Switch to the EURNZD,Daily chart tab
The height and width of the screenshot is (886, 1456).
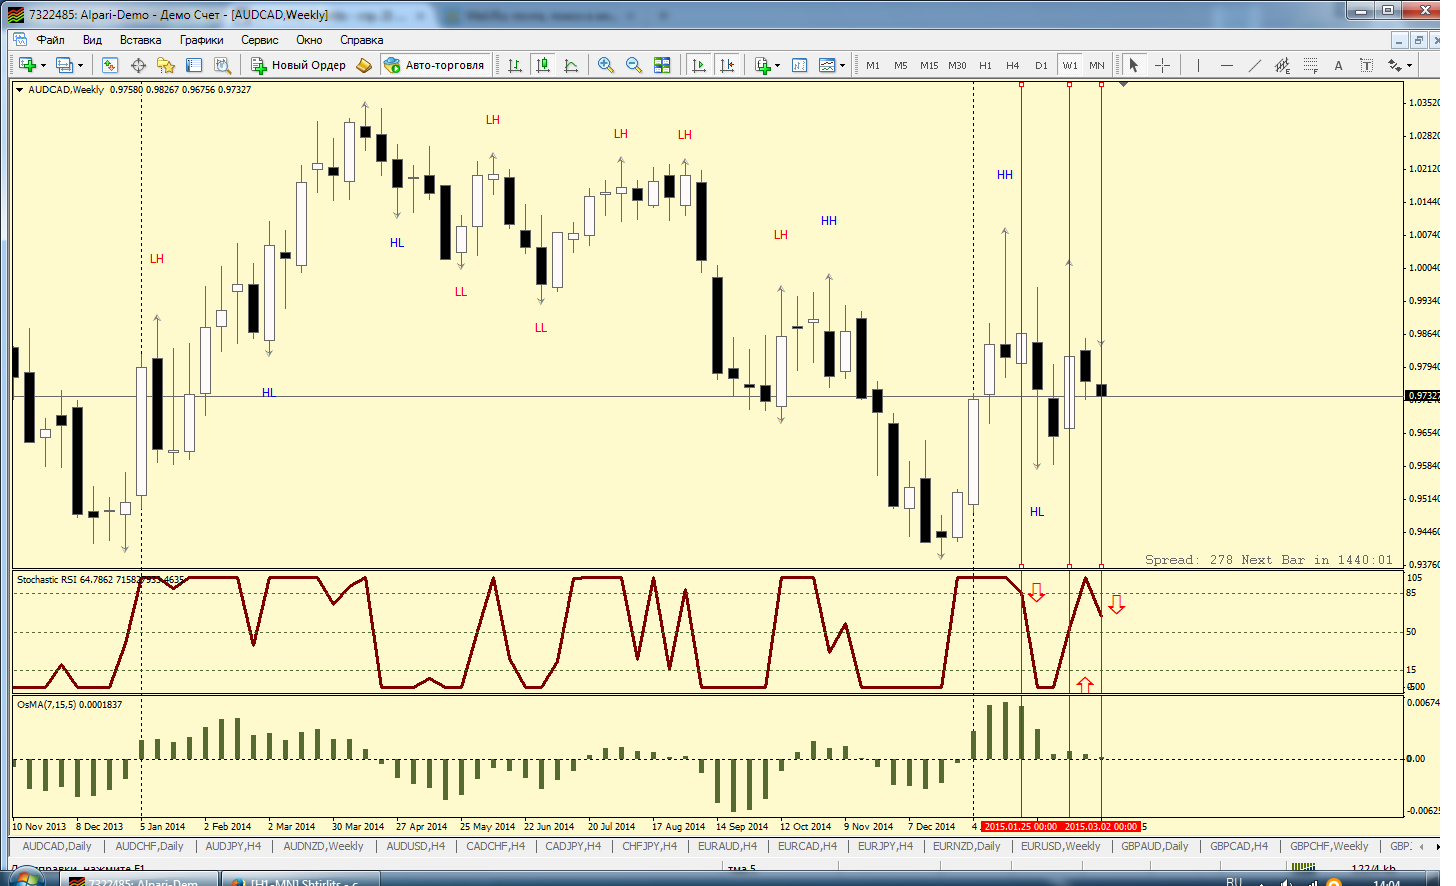pos(967,846)
